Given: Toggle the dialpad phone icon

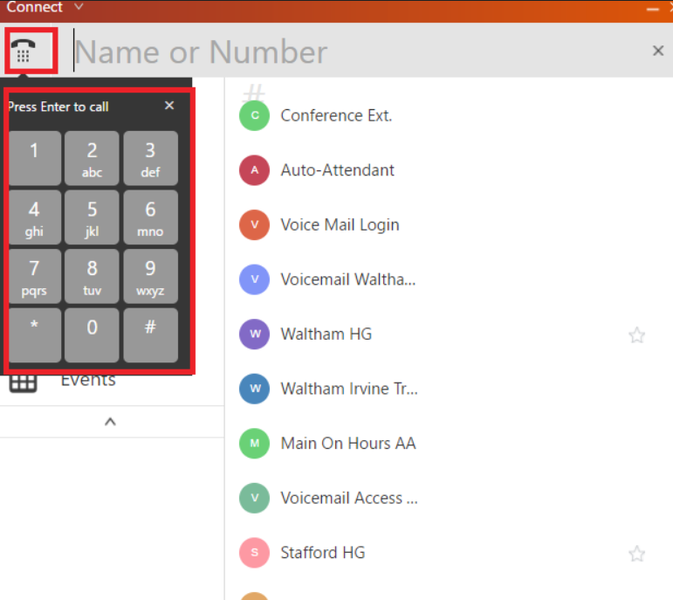Looking at the screenshot, I should point(23,51).
